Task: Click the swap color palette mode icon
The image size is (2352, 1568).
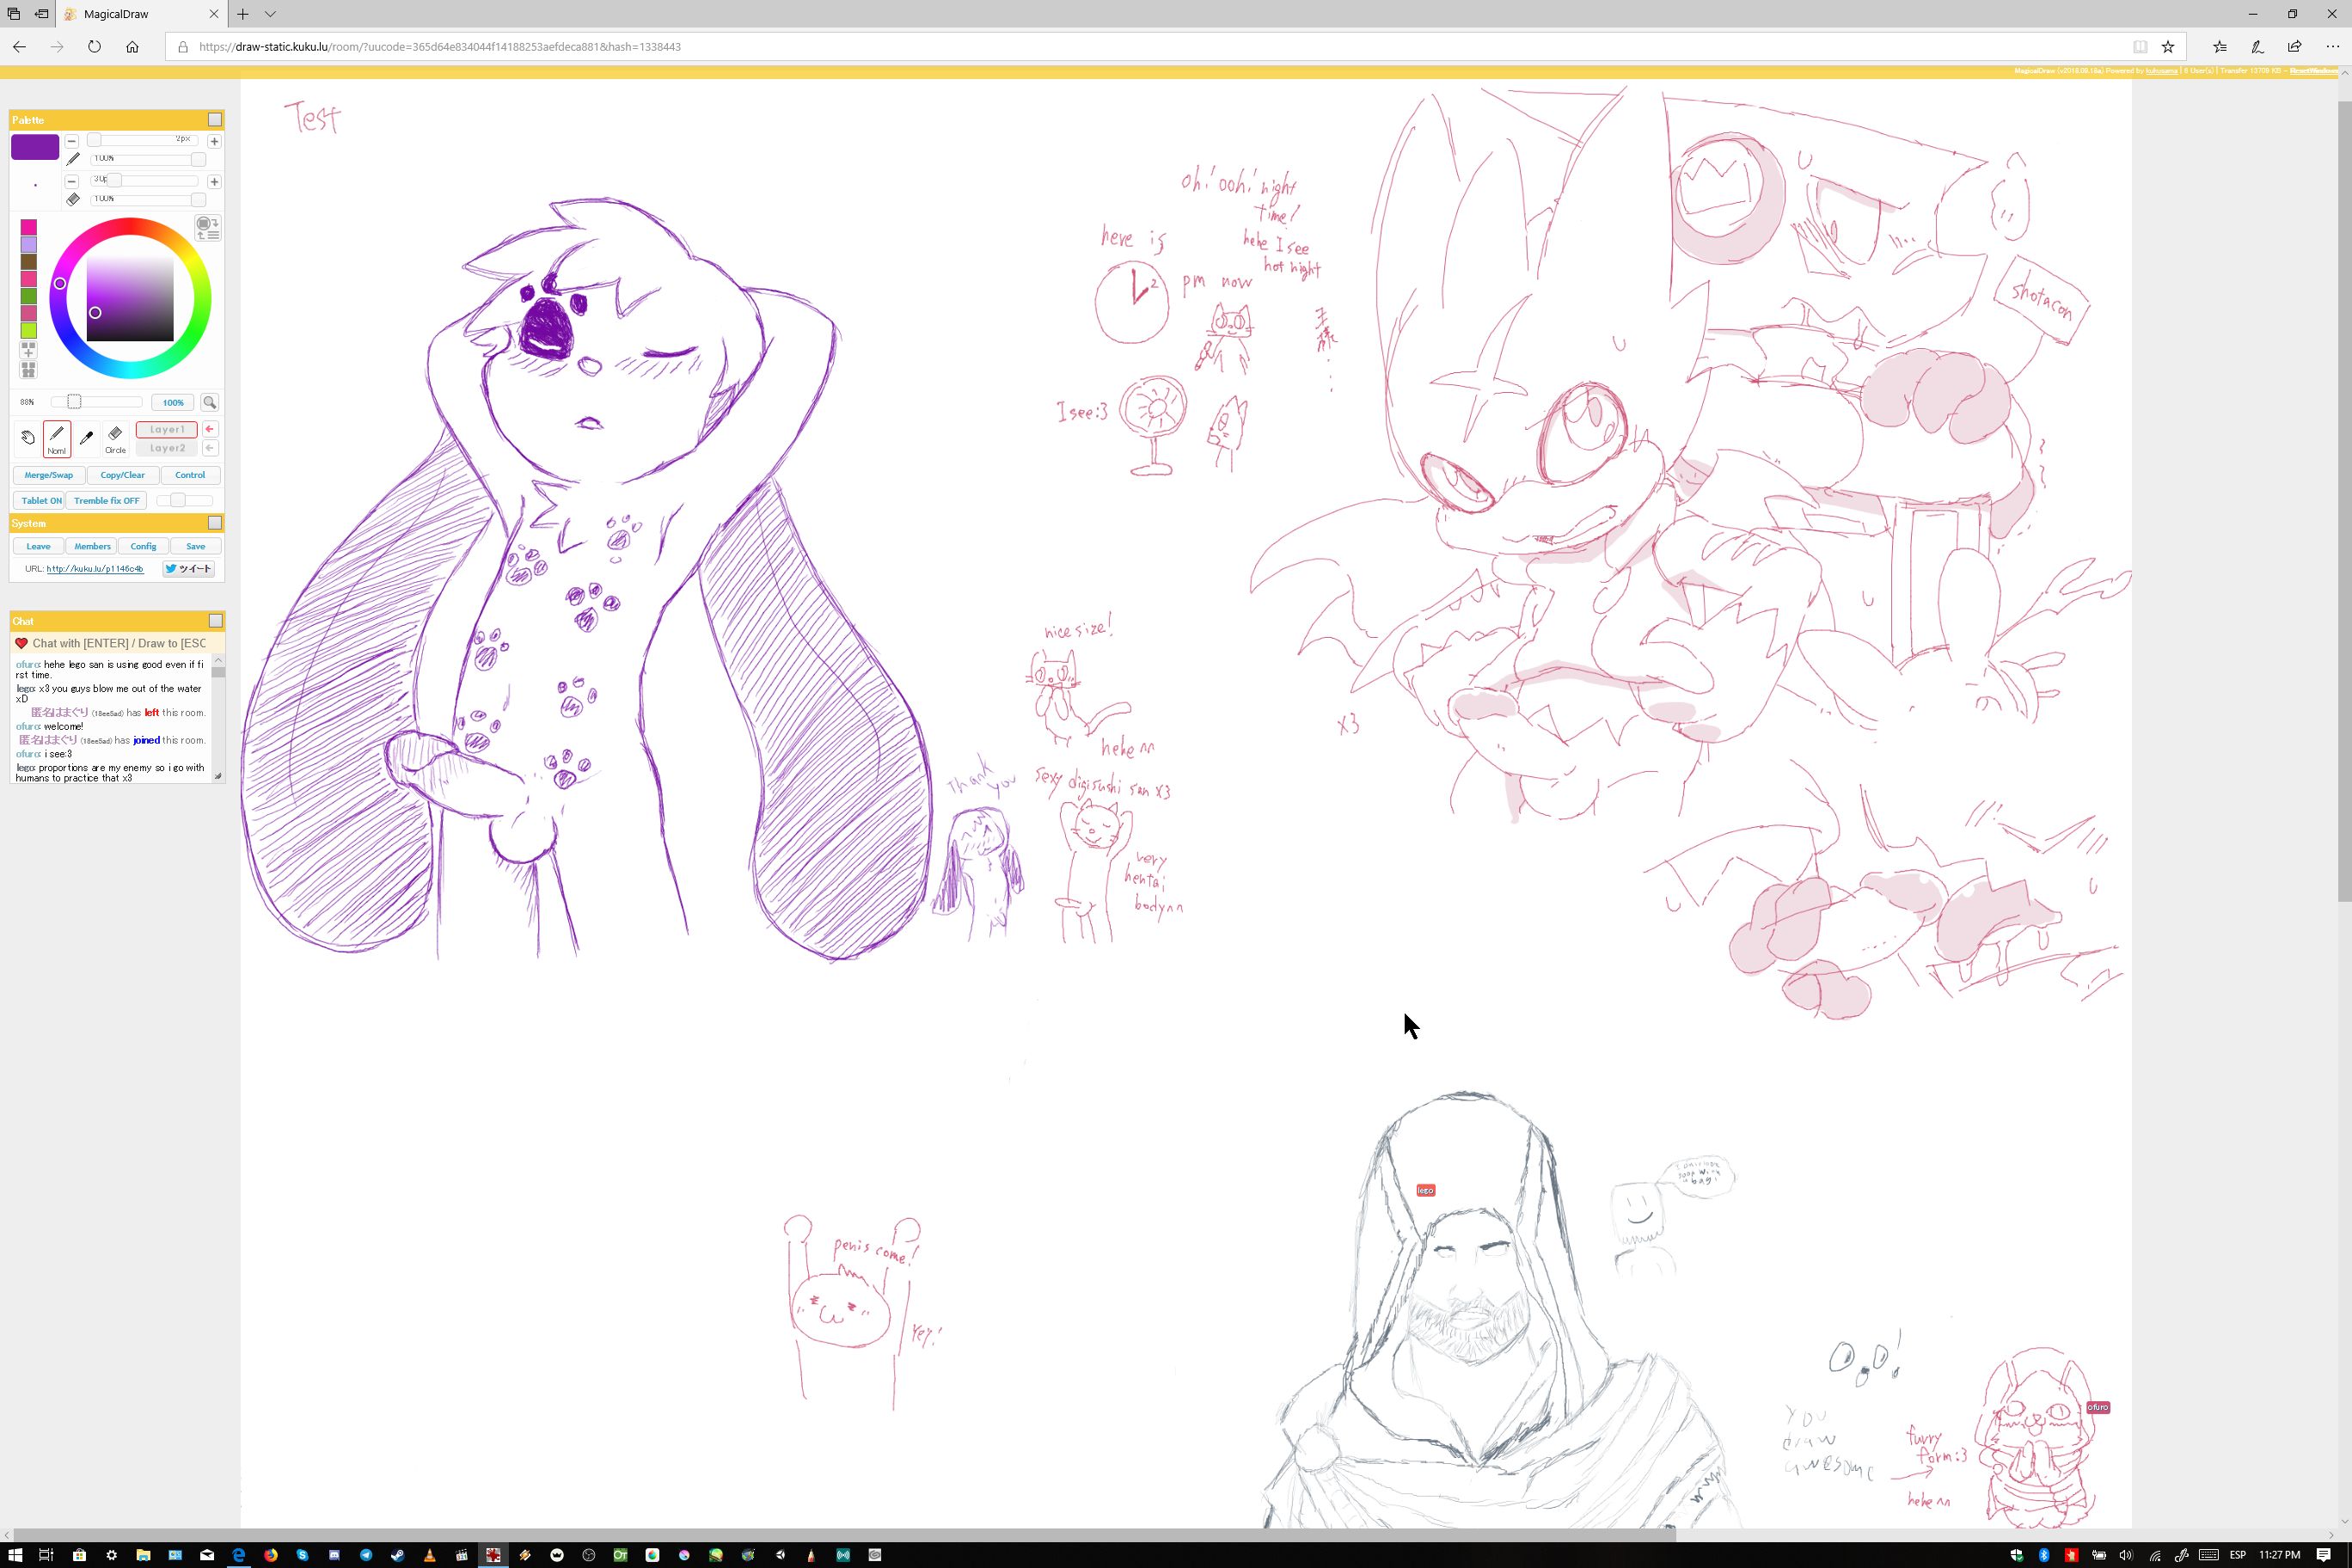Action: tap(208, 228)
